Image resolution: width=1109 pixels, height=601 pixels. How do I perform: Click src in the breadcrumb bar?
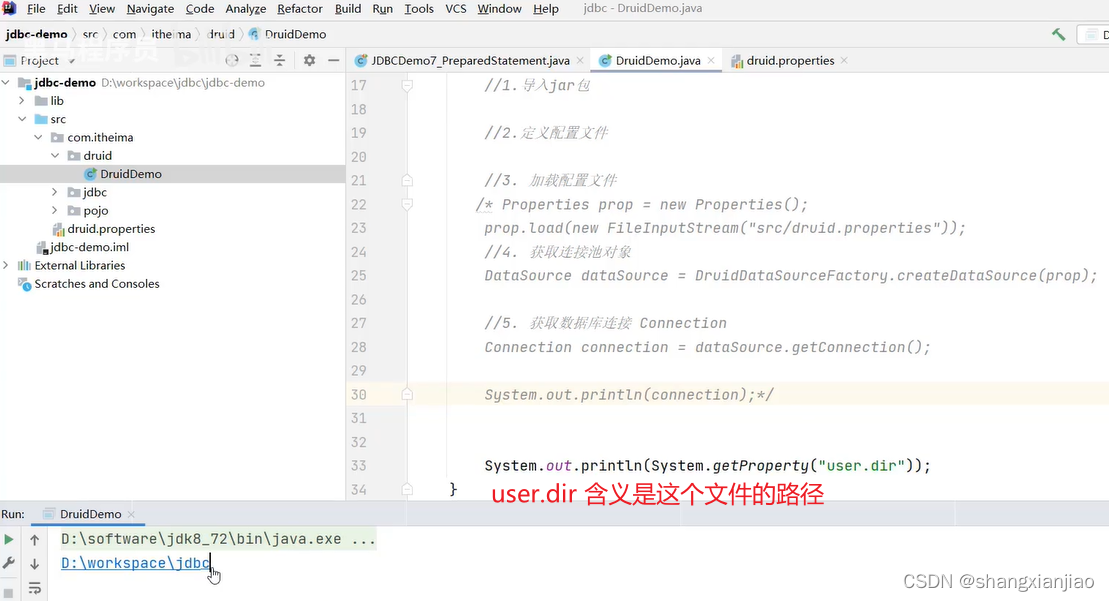(x=90, y=34)
